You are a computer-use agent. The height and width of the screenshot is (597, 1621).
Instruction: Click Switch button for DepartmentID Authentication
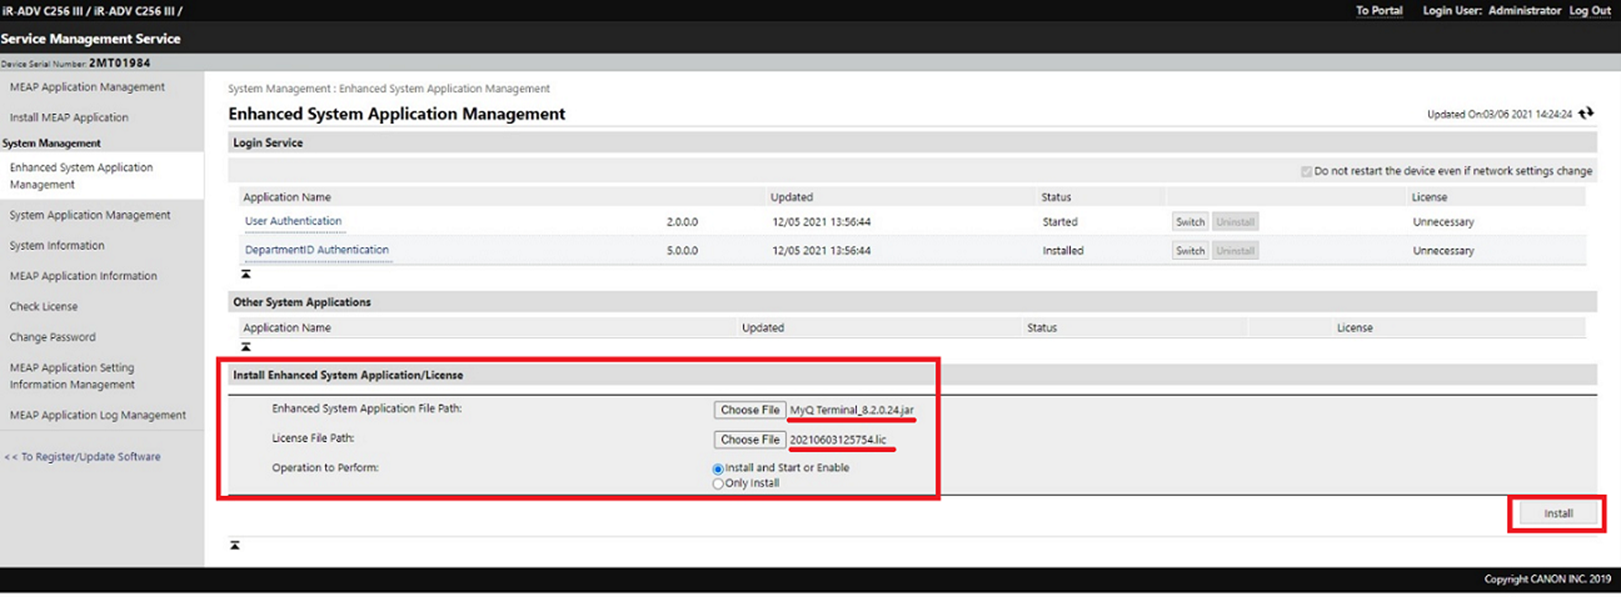click(1189, 251)
